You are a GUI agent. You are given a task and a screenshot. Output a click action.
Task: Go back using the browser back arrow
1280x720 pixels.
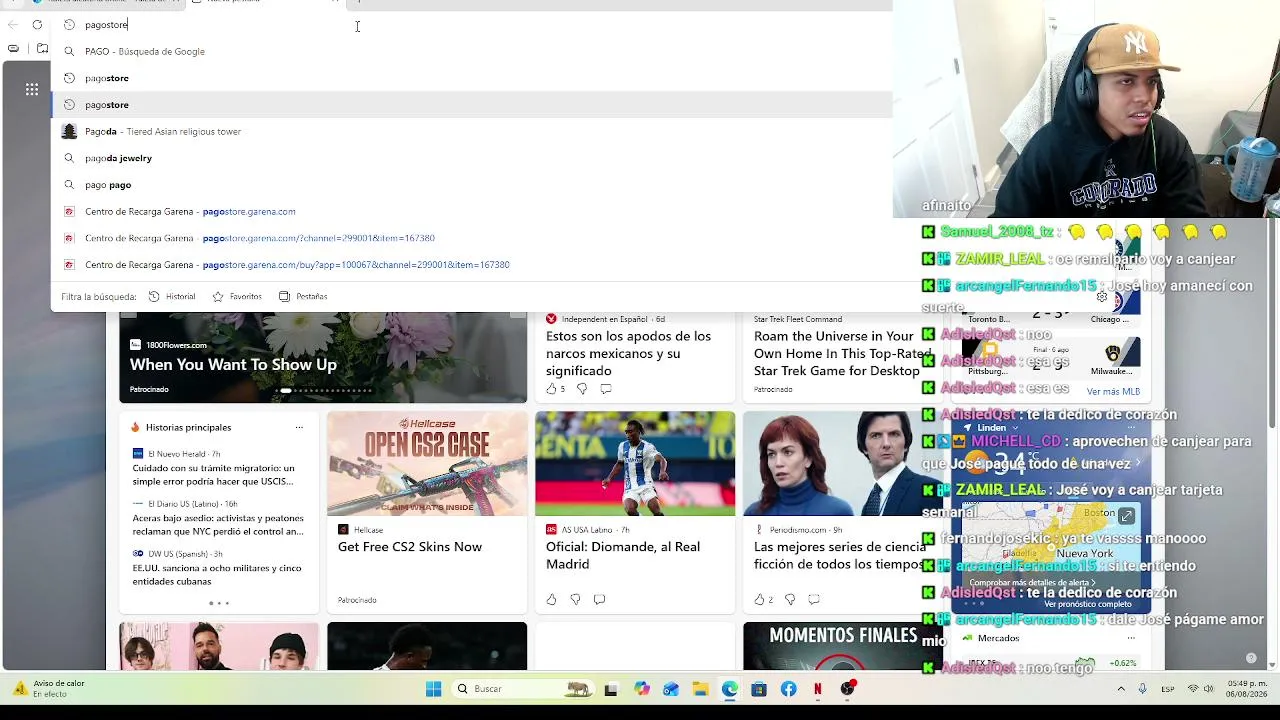click(12, 25)
